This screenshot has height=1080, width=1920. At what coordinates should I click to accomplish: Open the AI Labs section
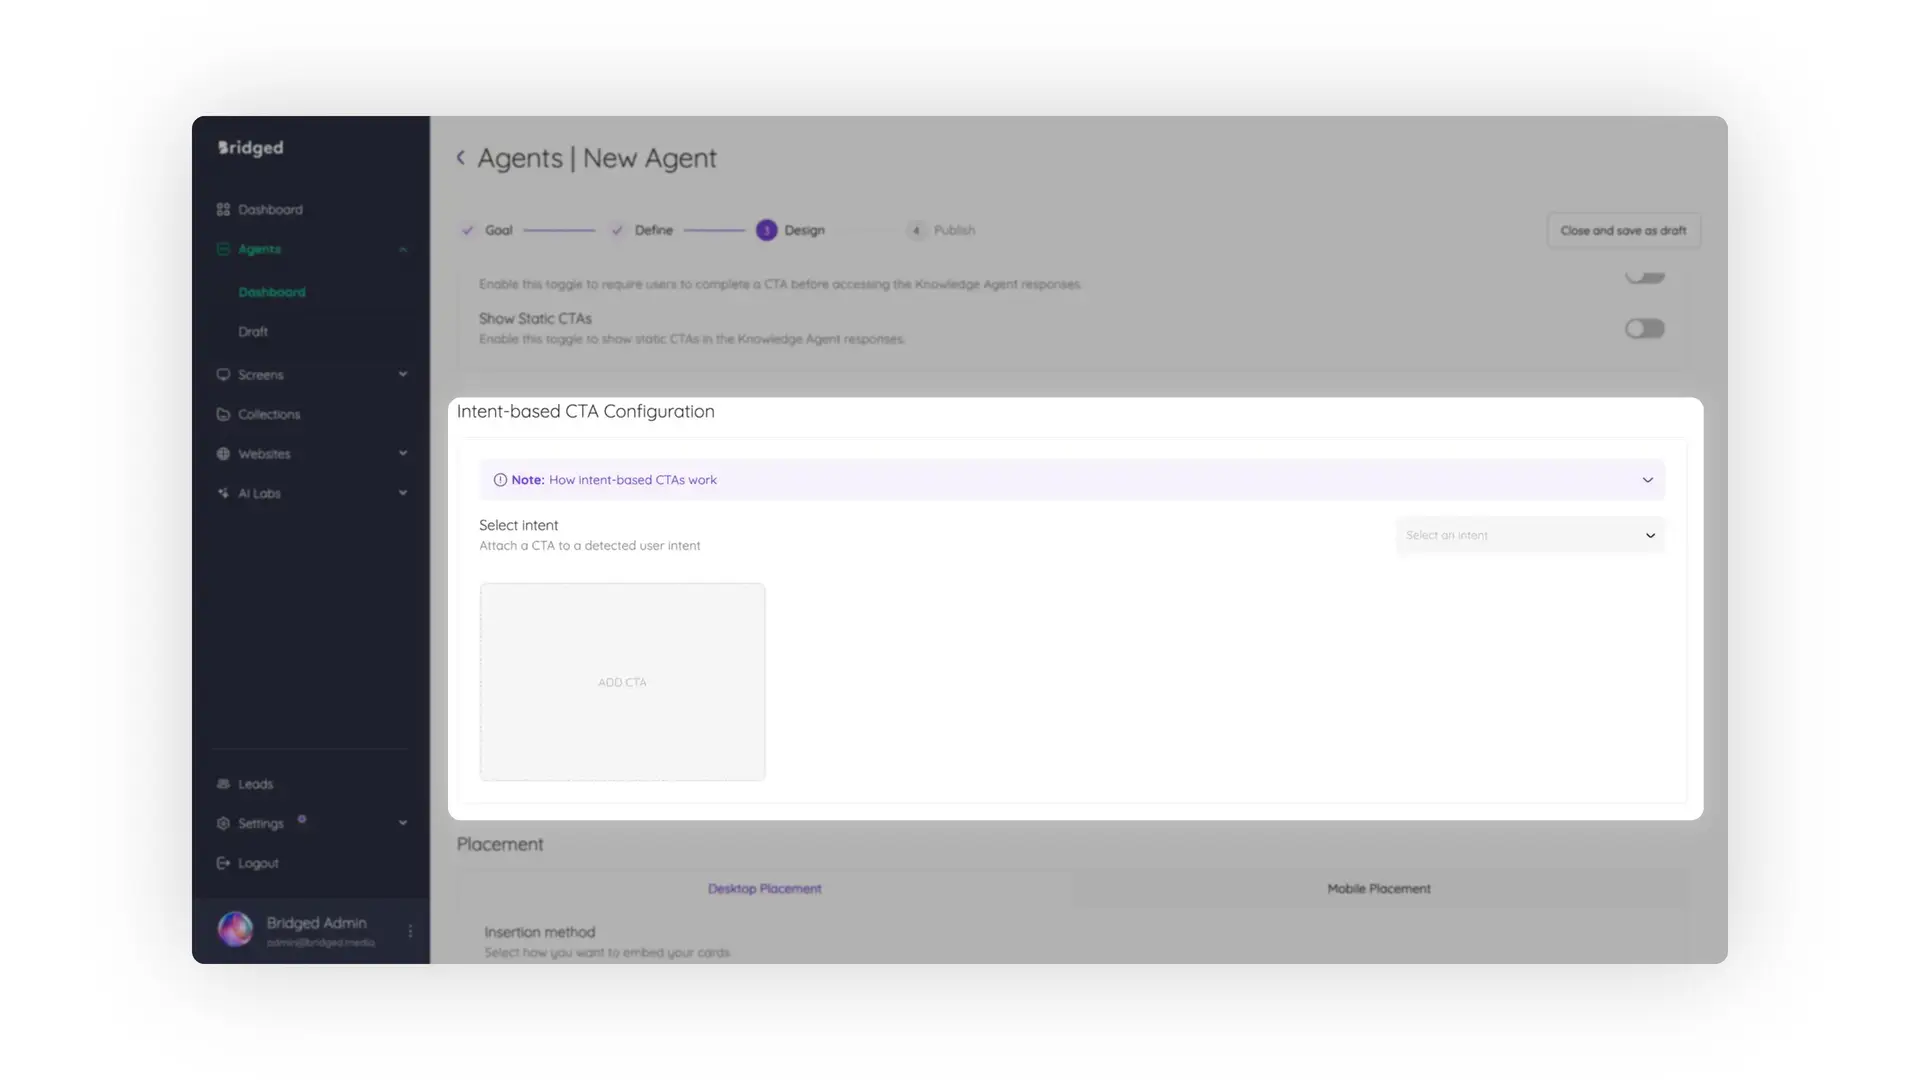pyautogui.click(x=258, y=493)
